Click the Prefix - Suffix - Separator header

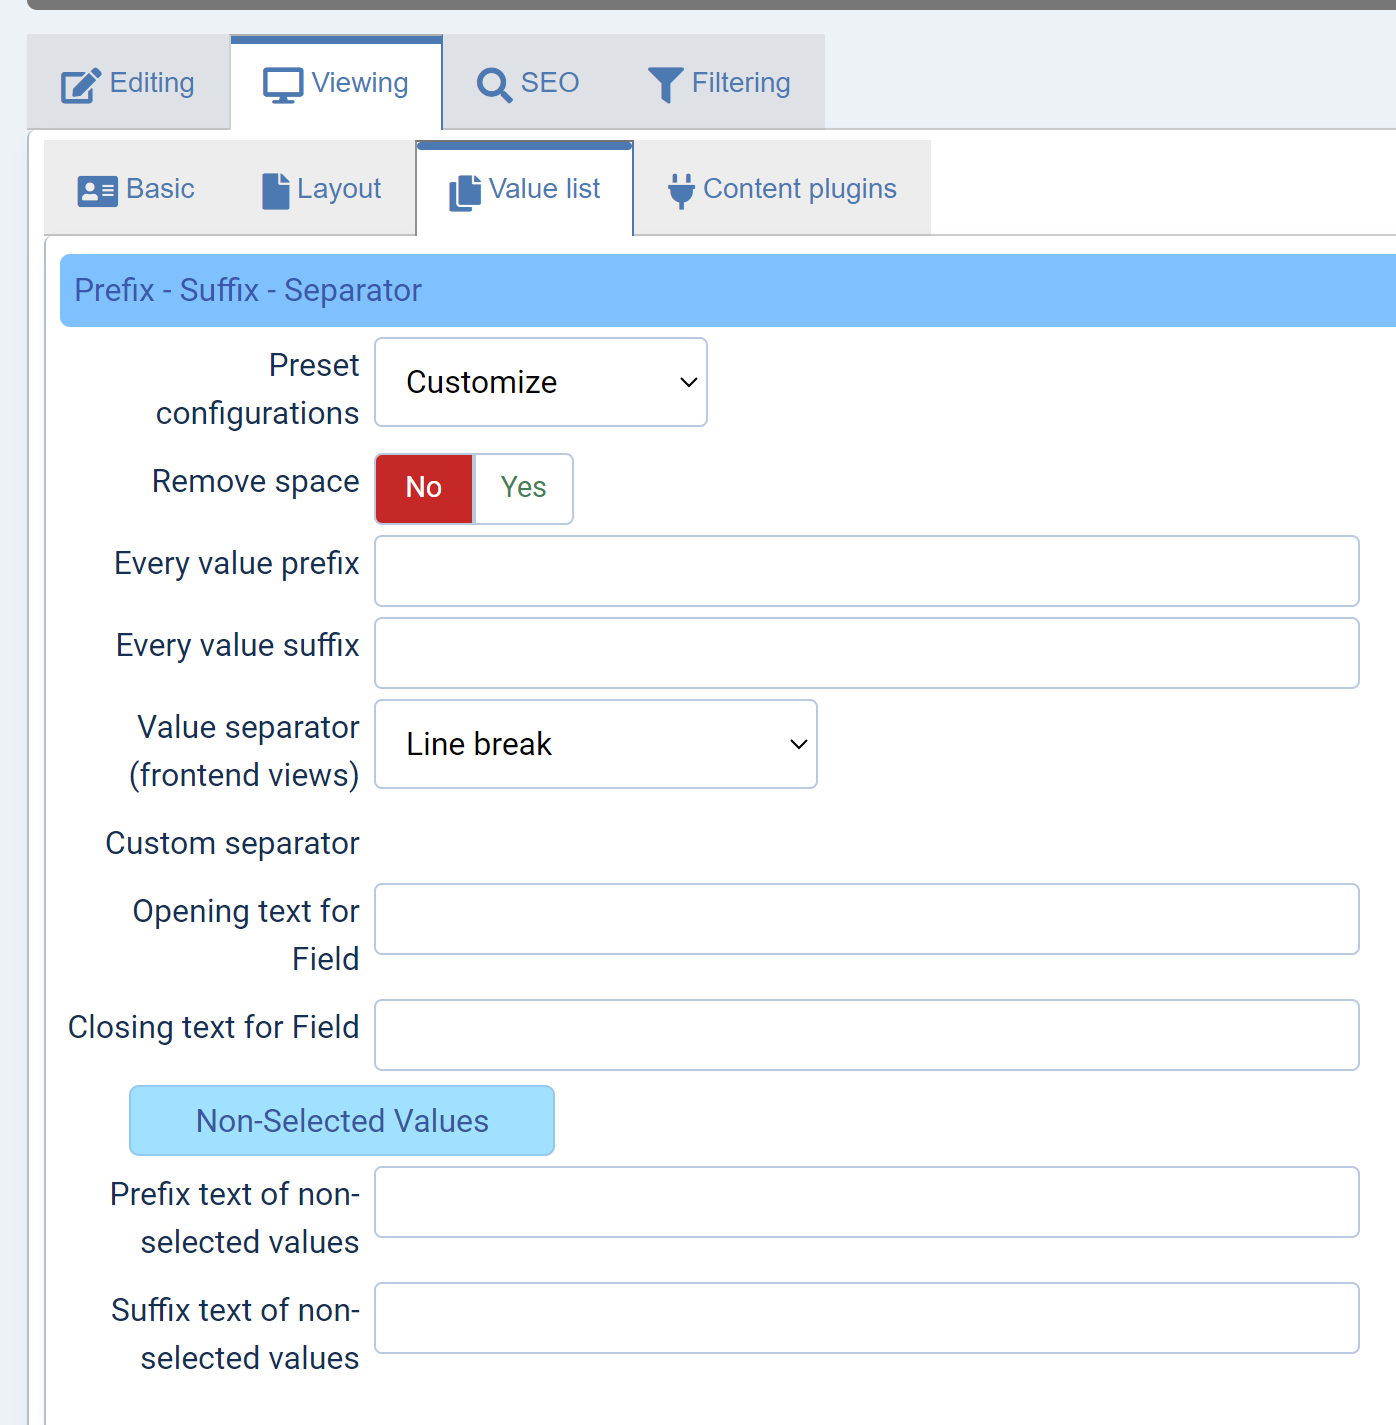coord(728,290)
